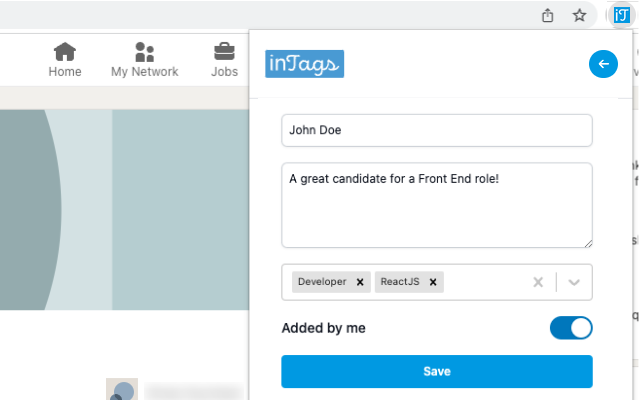Click the notes text area

pyautogui.click(x=437, y=205)
